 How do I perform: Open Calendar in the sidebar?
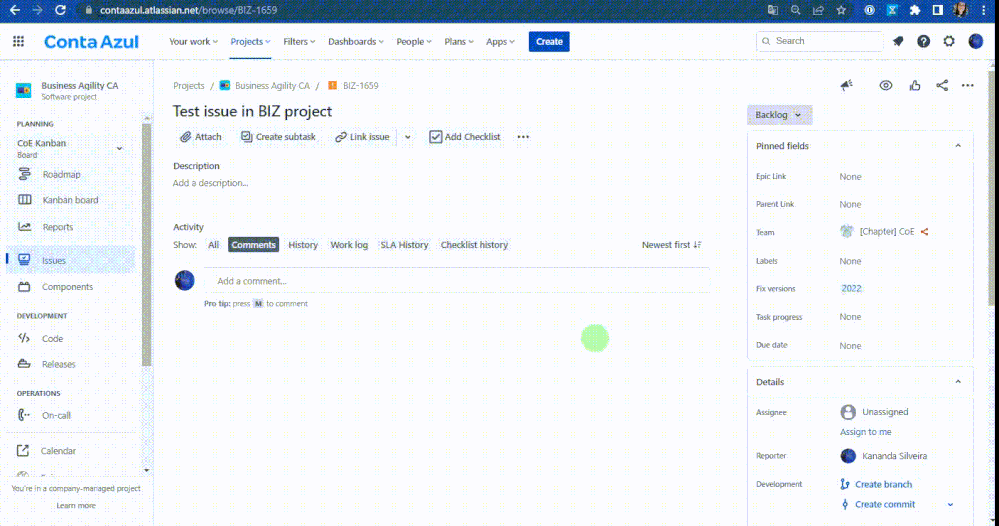(58, 451)
